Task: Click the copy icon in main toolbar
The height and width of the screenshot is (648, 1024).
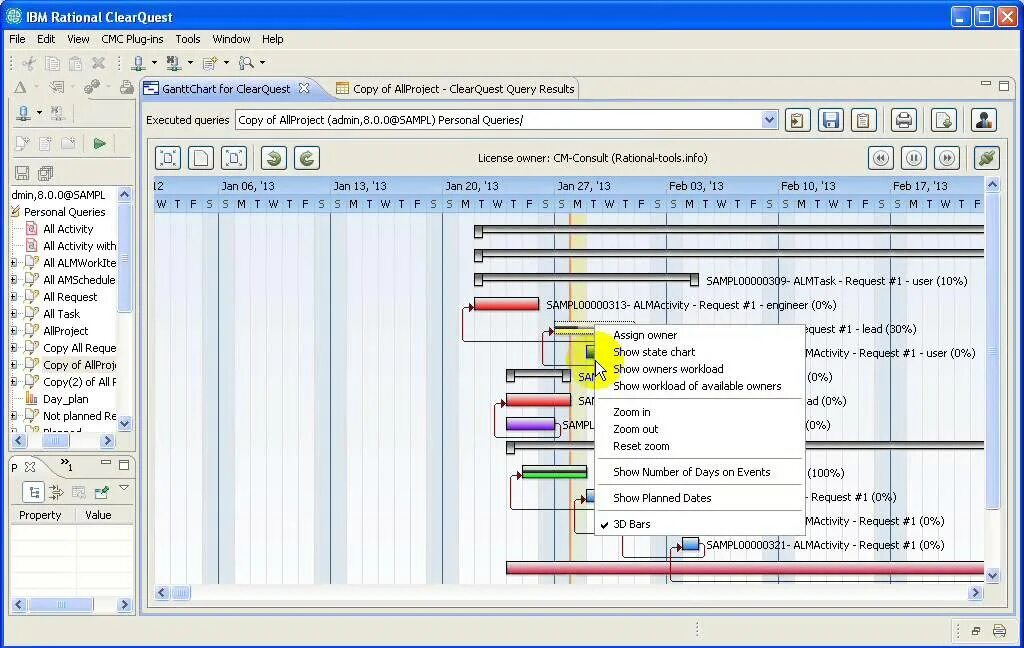Action: [x=53, y=63]
